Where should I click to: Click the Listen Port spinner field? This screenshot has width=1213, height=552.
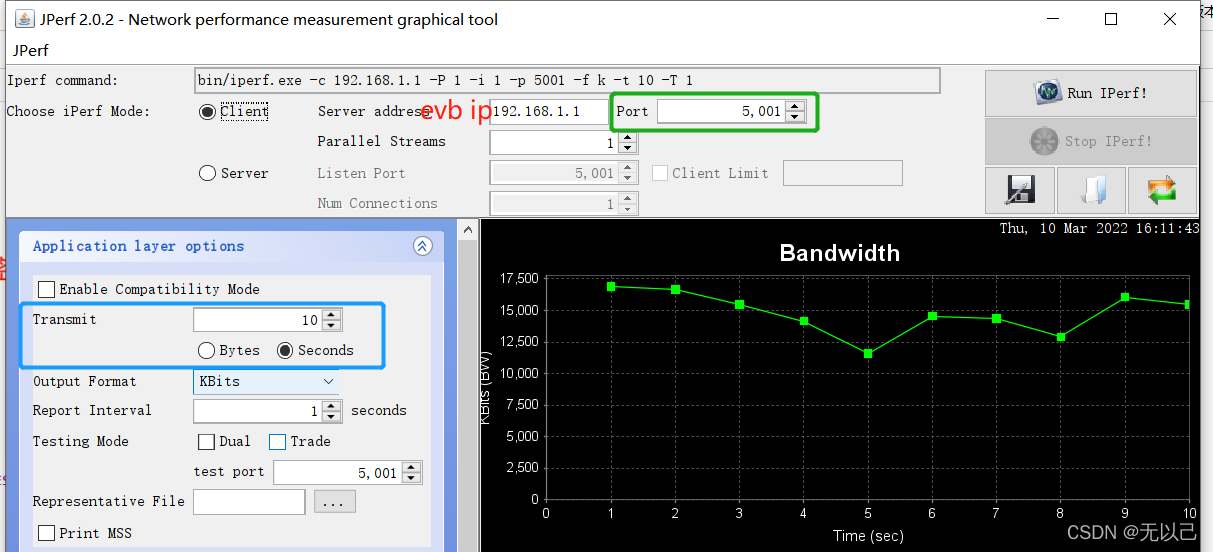[x=554, y=173]
